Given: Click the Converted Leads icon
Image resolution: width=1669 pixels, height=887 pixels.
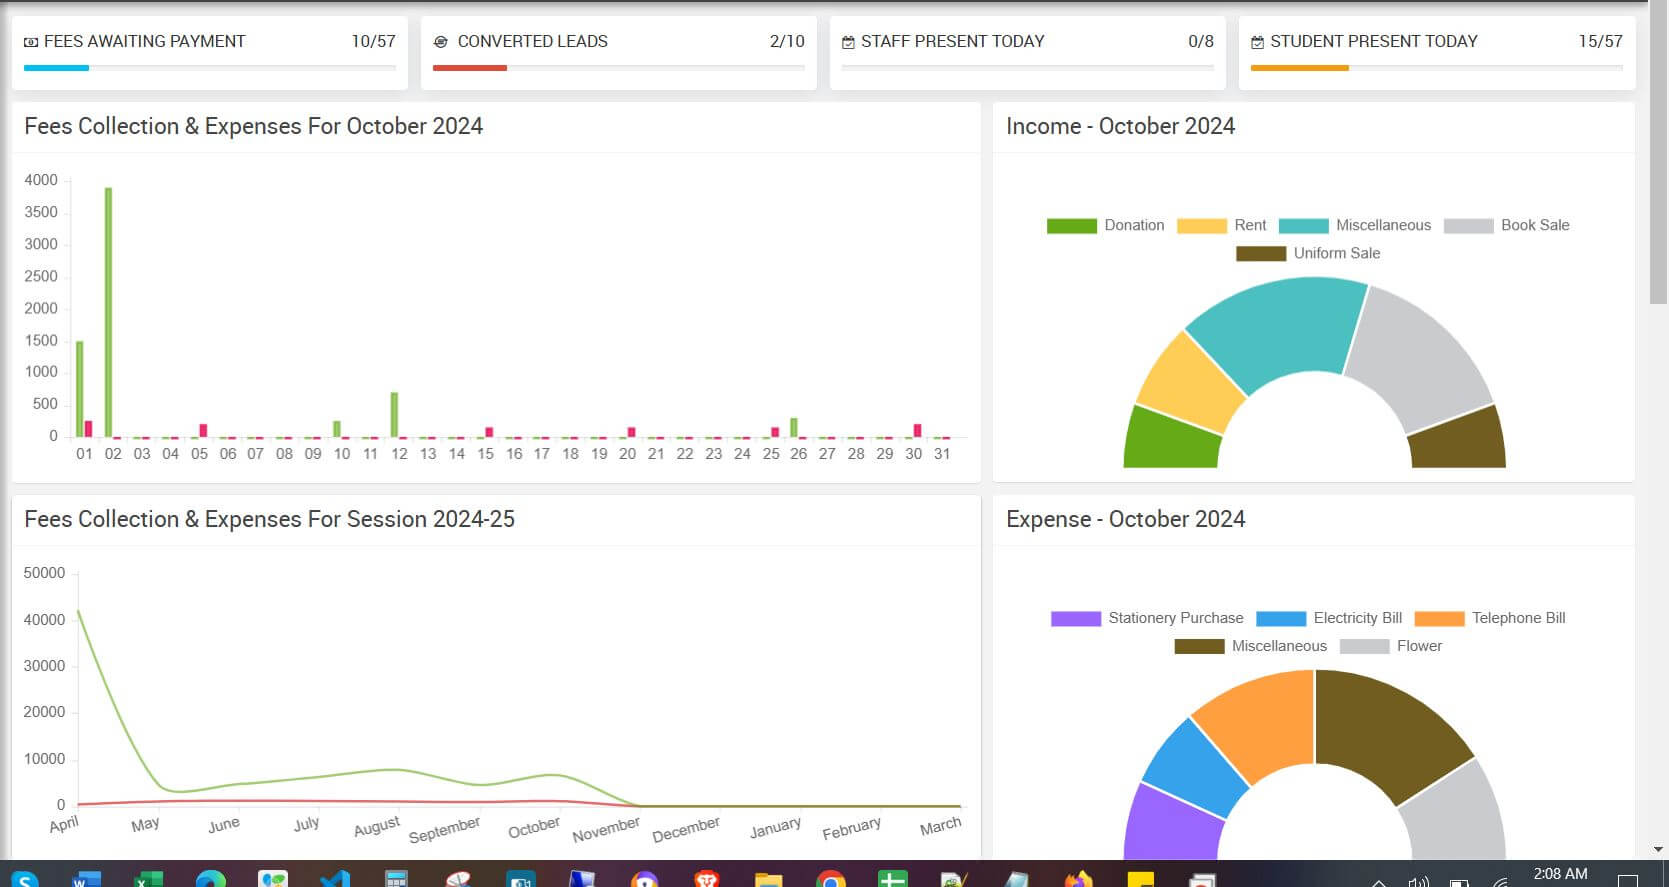Looking at the screenshot, I should coord(440,42).
